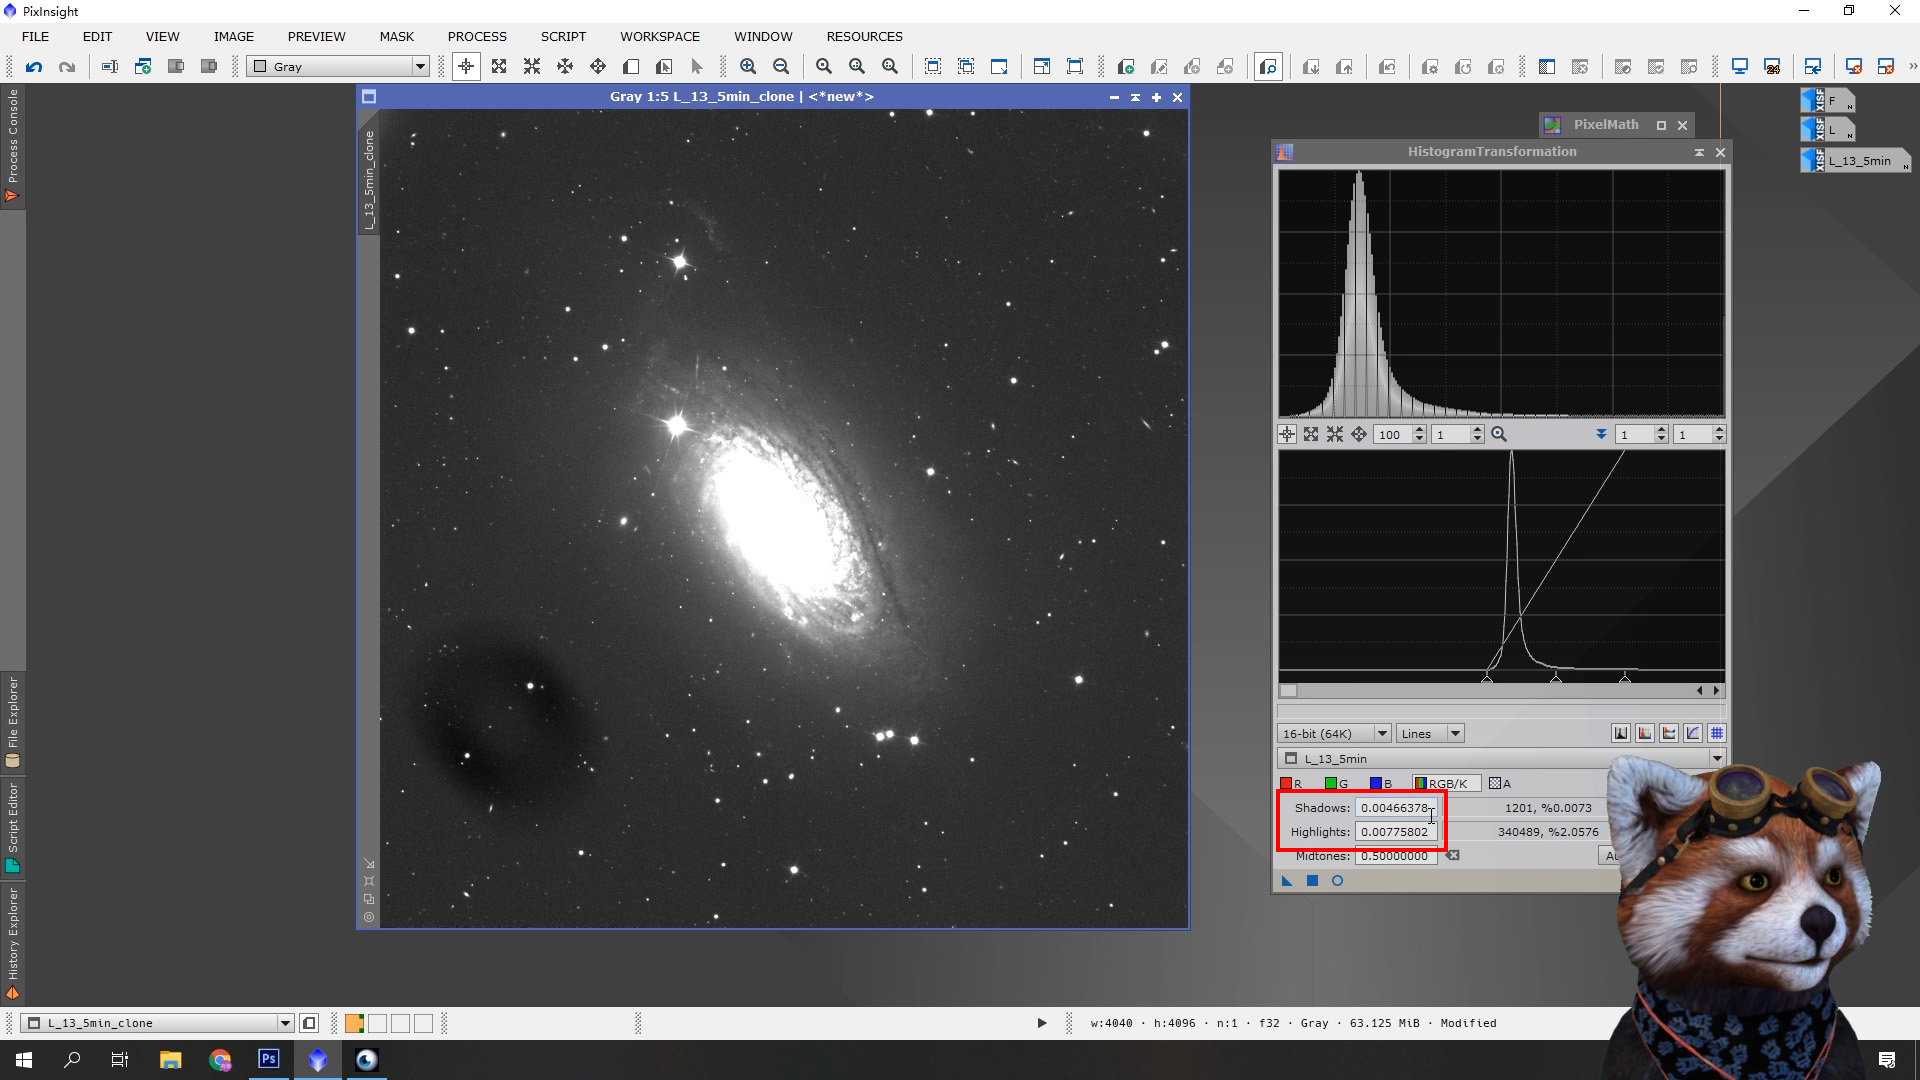Select the RGB/K combined channel button

click(x=1445, y=784)
